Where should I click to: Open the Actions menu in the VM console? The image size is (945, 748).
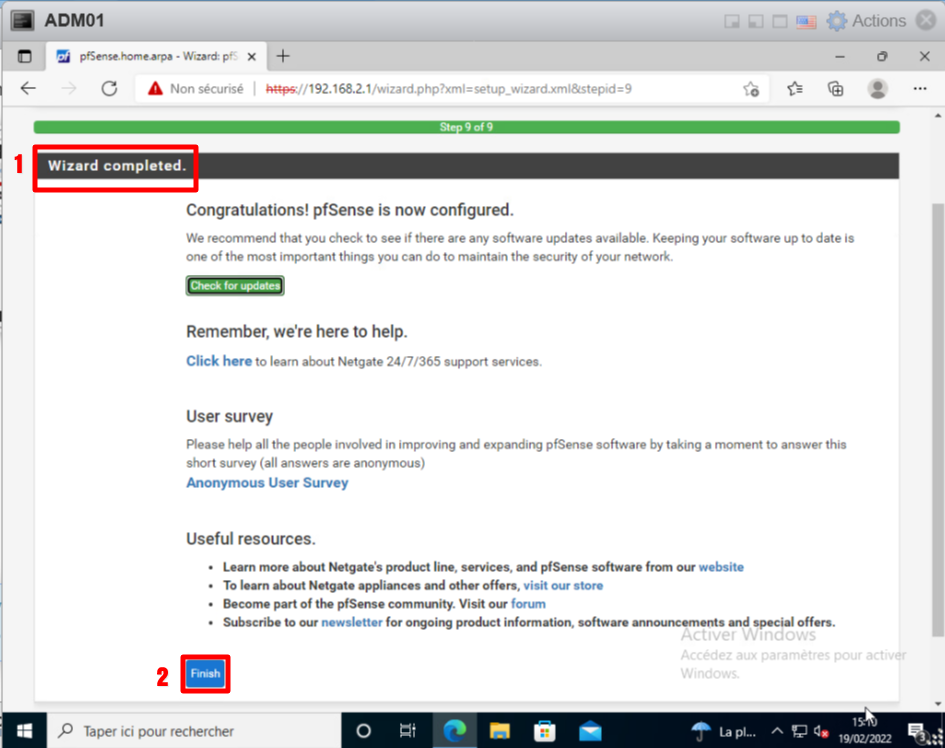866,21
